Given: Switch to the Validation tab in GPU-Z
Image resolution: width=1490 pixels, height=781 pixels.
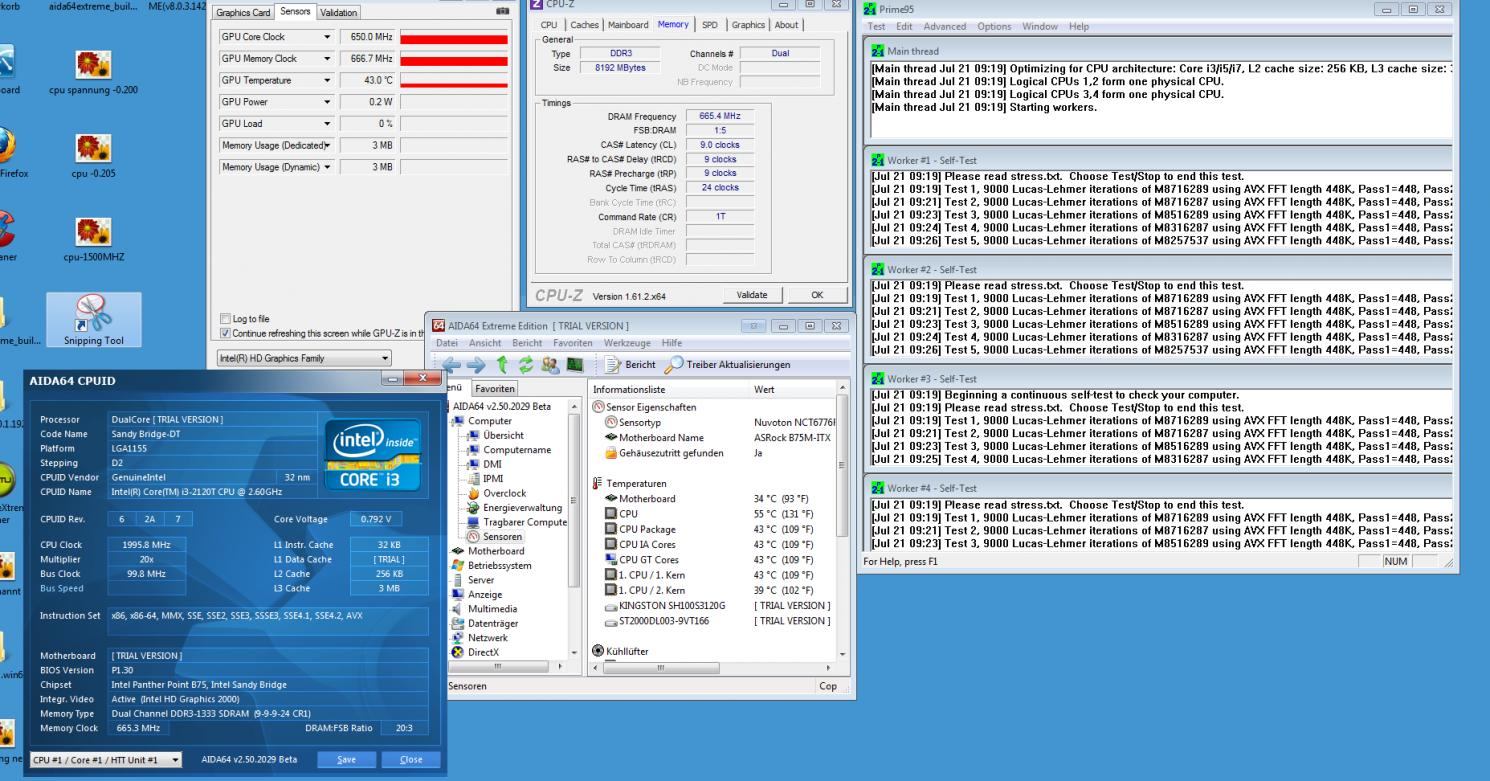Looking at the screenshot, I should [339, 13].
